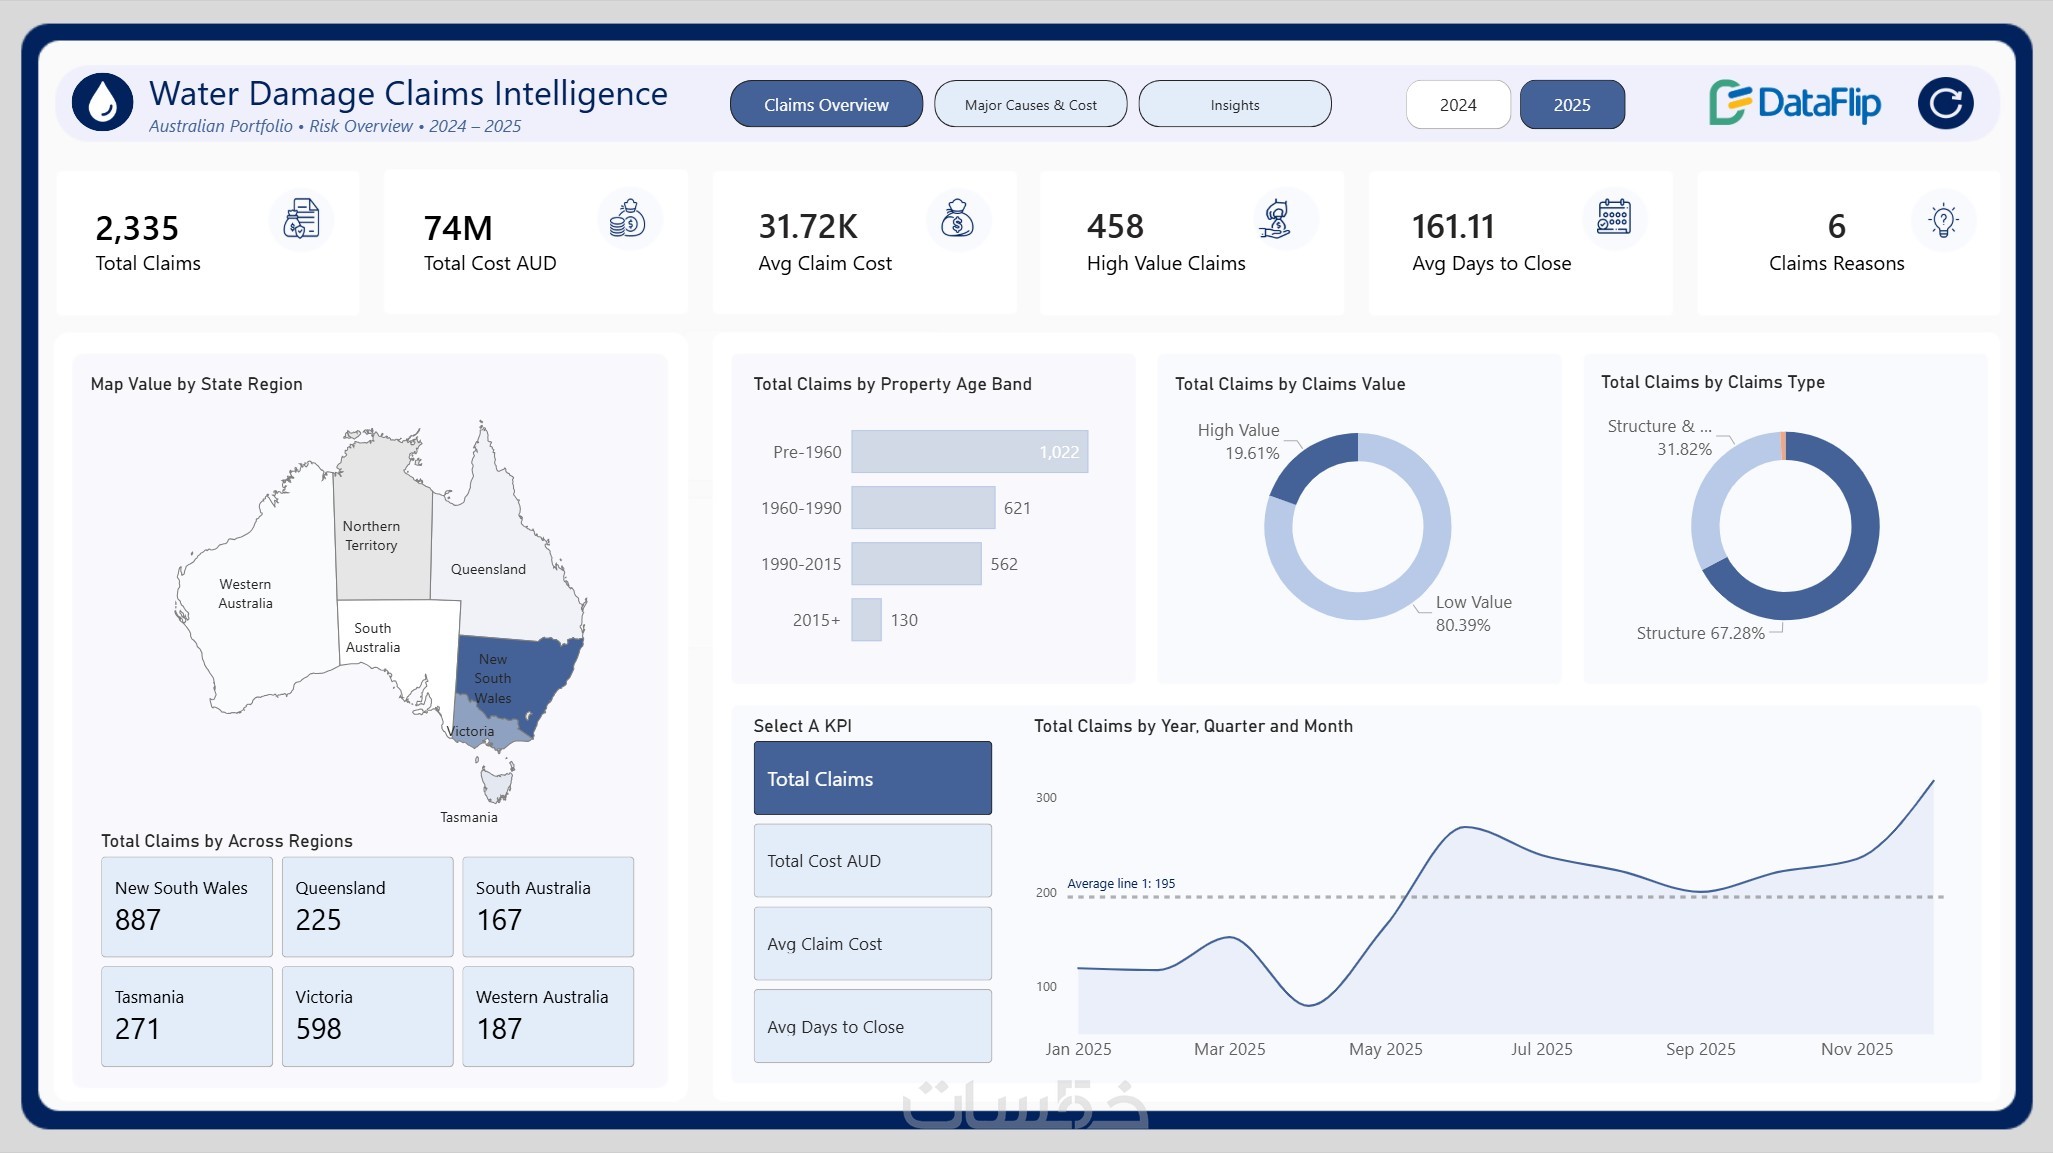2053x1153 pixels.
Task: Open the Major Causes & Cost tab
Action: [x=1030, y=105]
